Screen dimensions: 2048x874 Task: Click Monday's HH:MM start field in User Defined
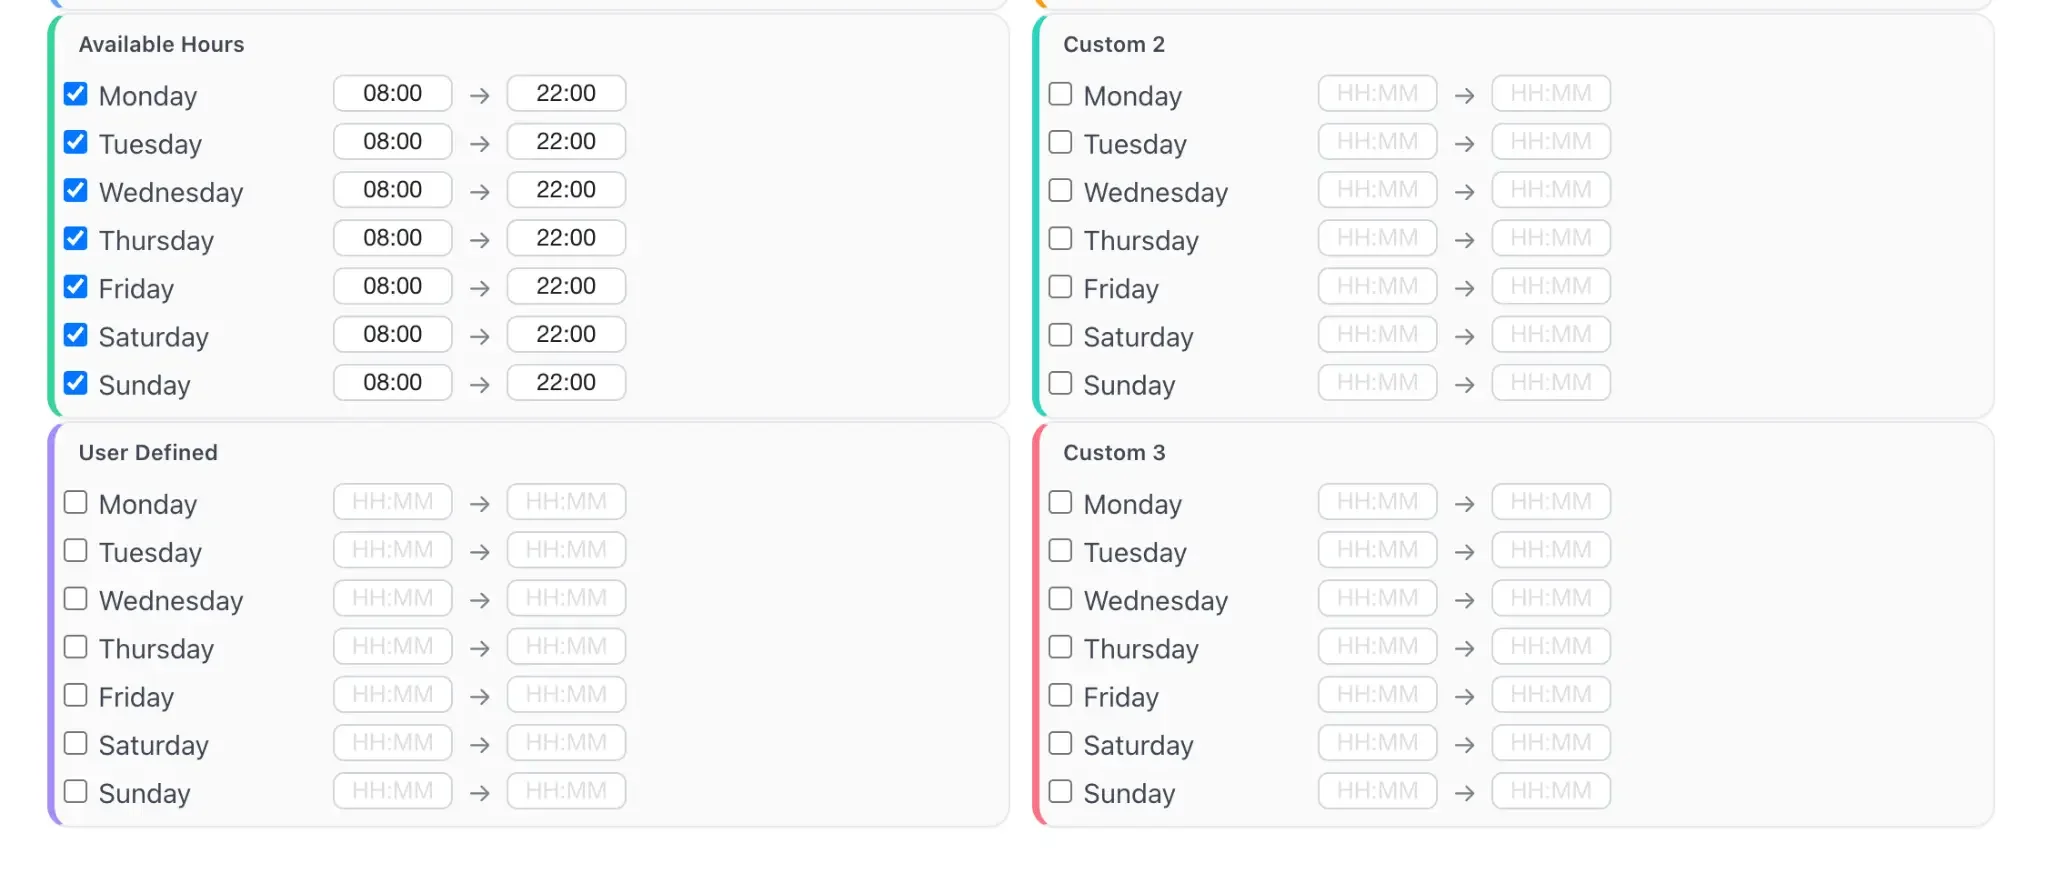click(392, 501)
